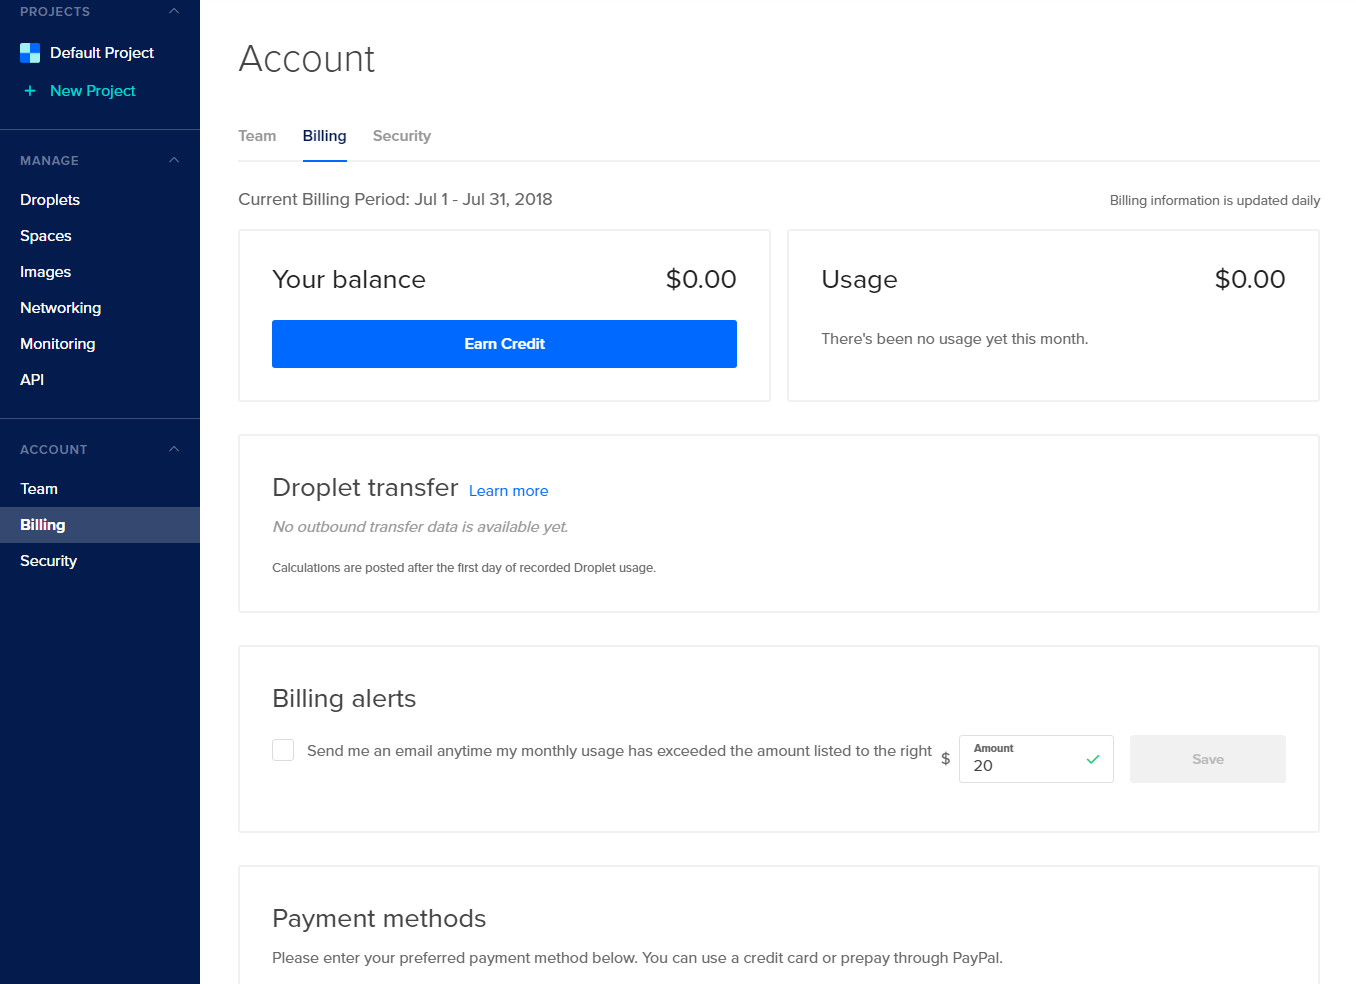Select the Billing tab
Screen dimensions: 1356x984
coord(324,136)
